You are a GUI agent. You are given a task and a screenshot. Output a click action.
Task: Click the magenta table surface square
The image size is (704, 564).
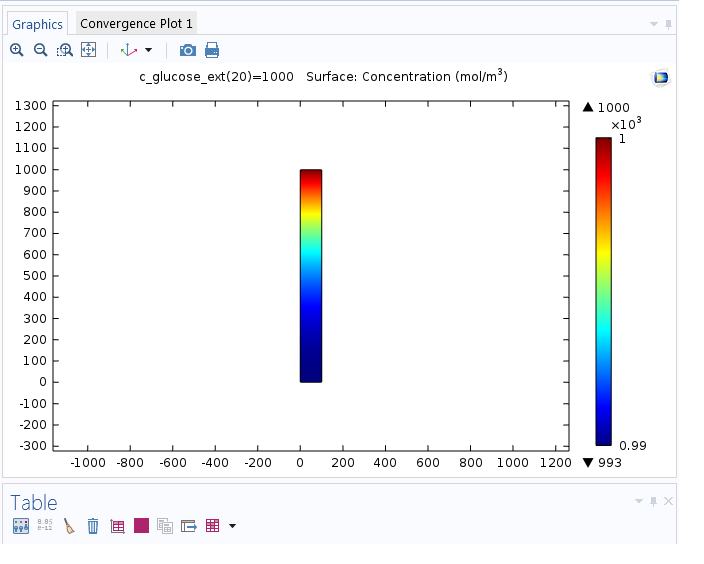click(141, 526)
